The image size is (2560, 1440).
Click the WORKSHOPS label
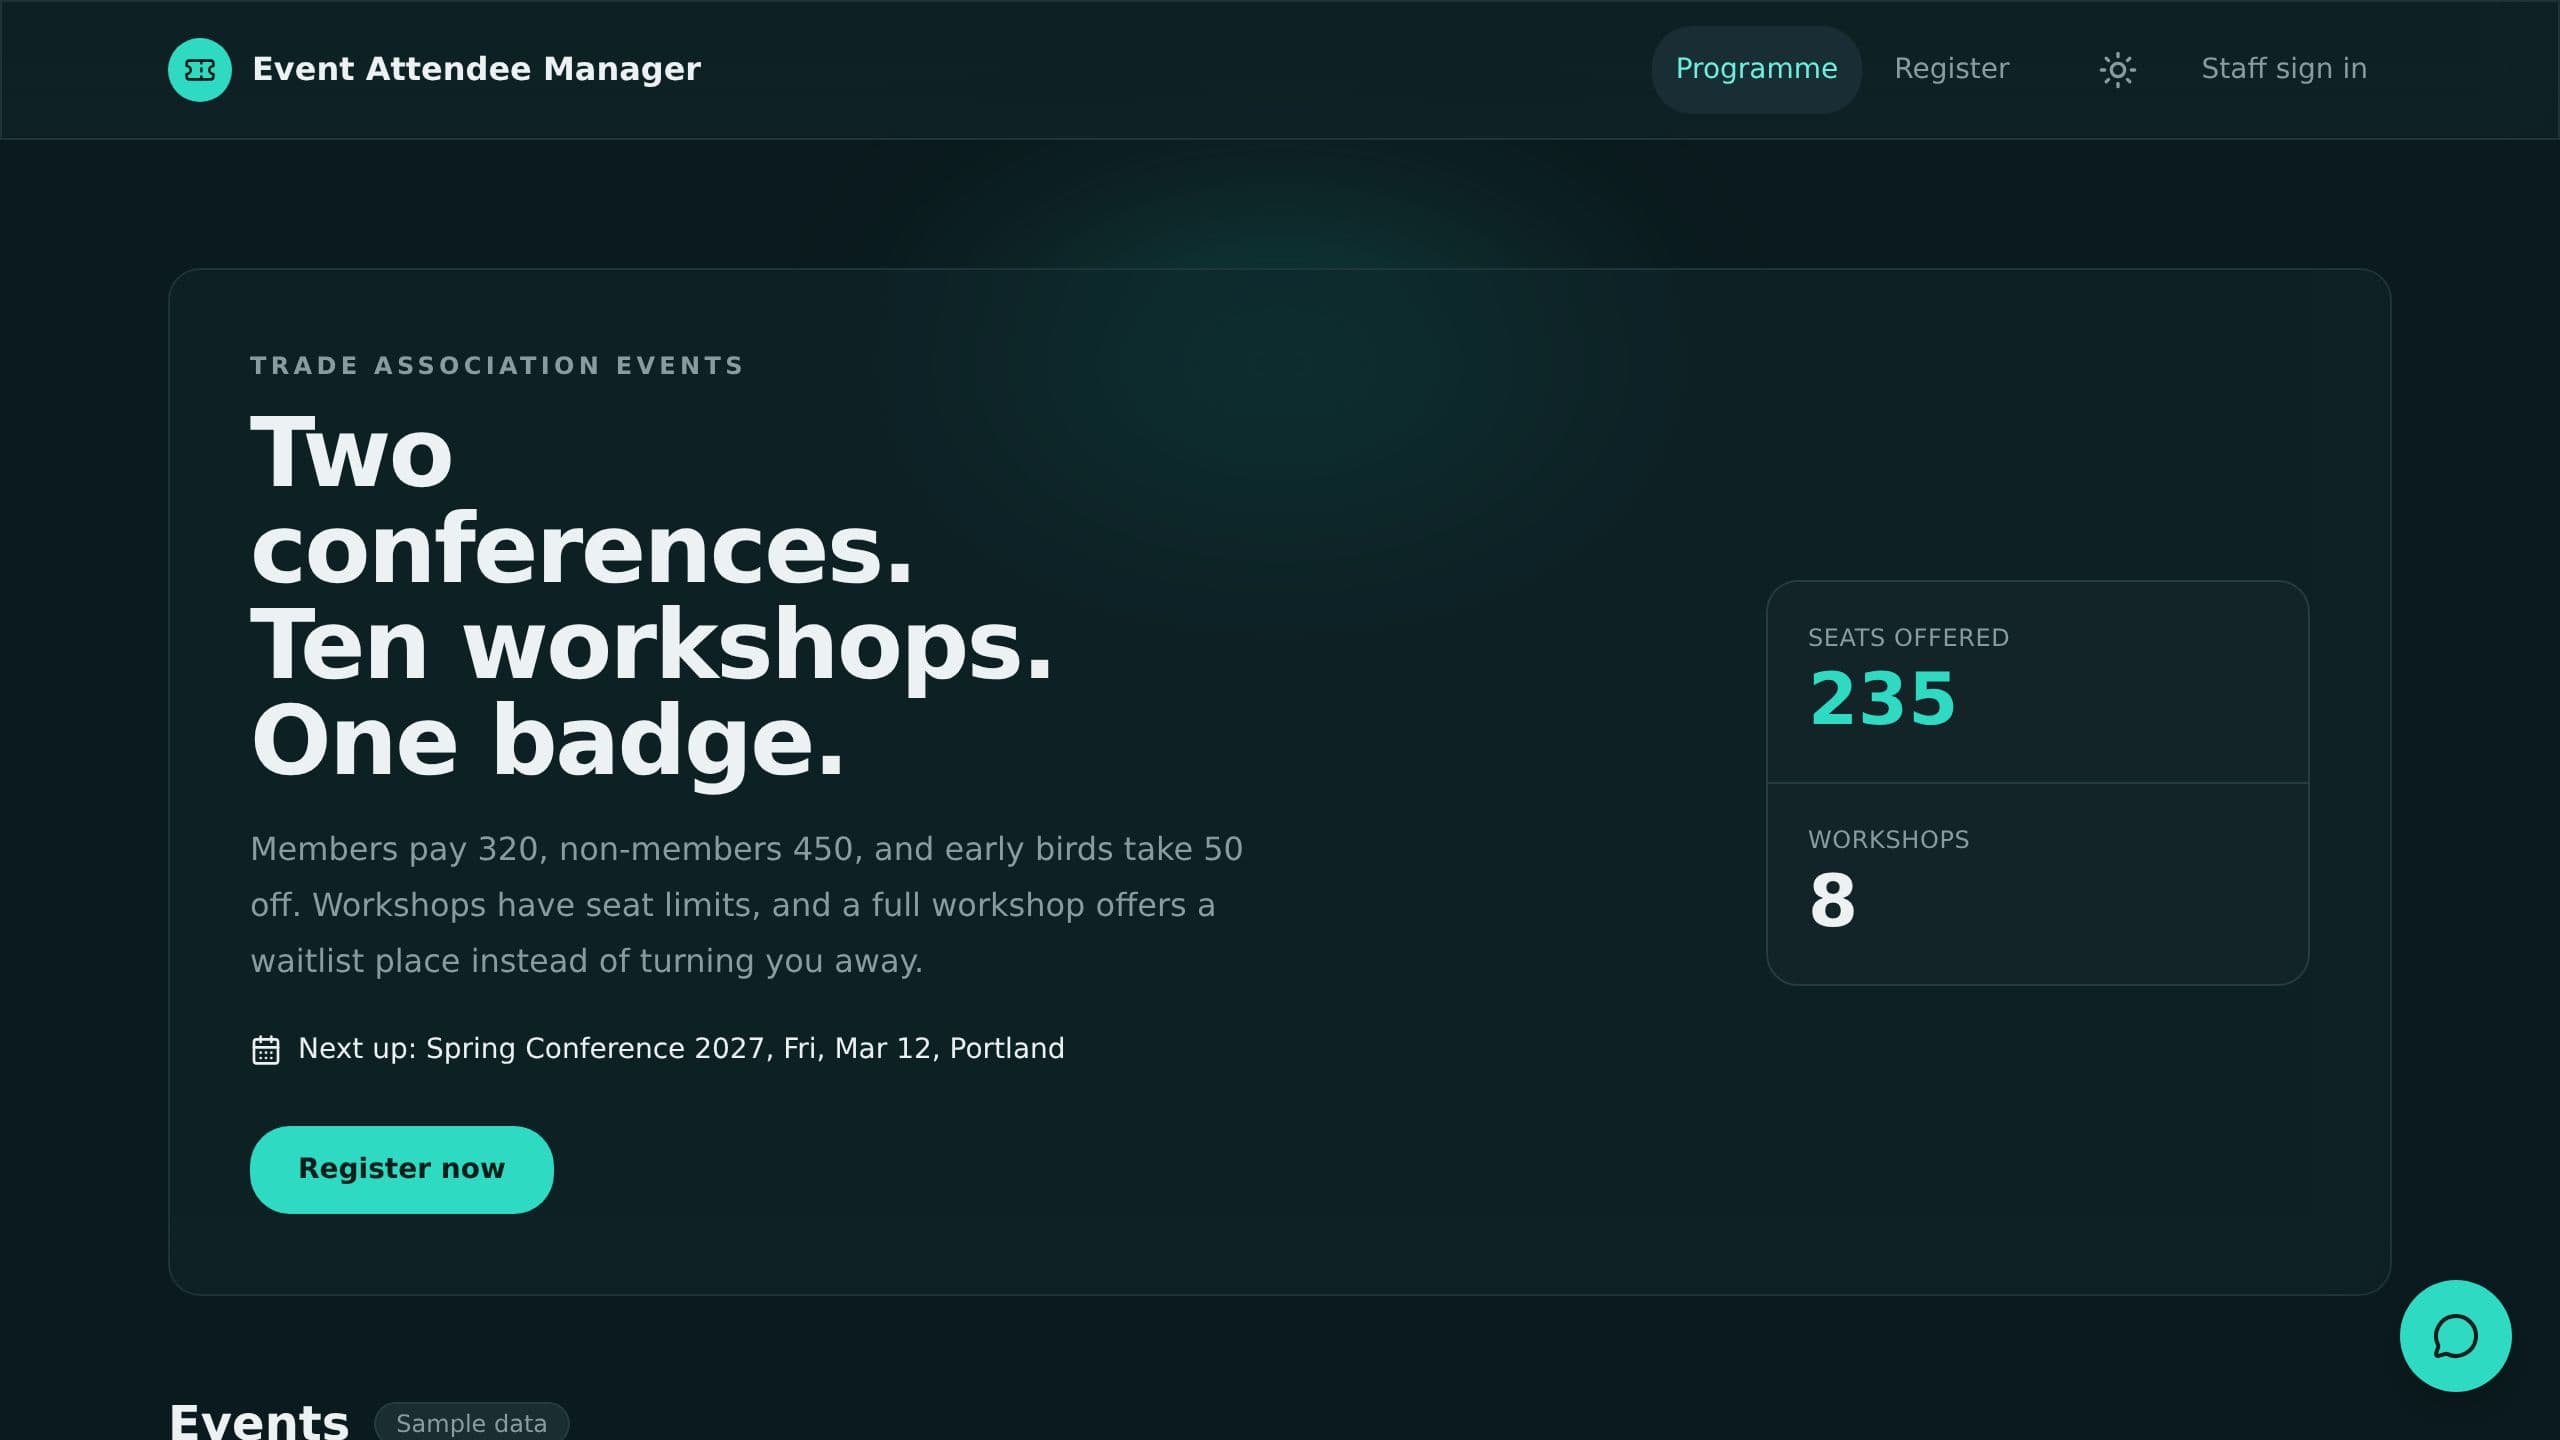click(1888, 840)
